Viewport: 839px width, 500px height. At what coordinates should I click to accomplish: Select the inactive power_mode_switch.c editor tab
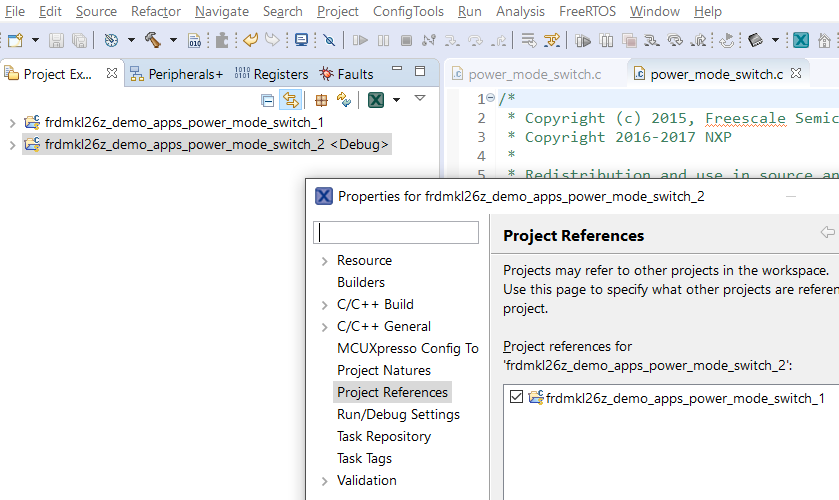(x=527, y=74)
